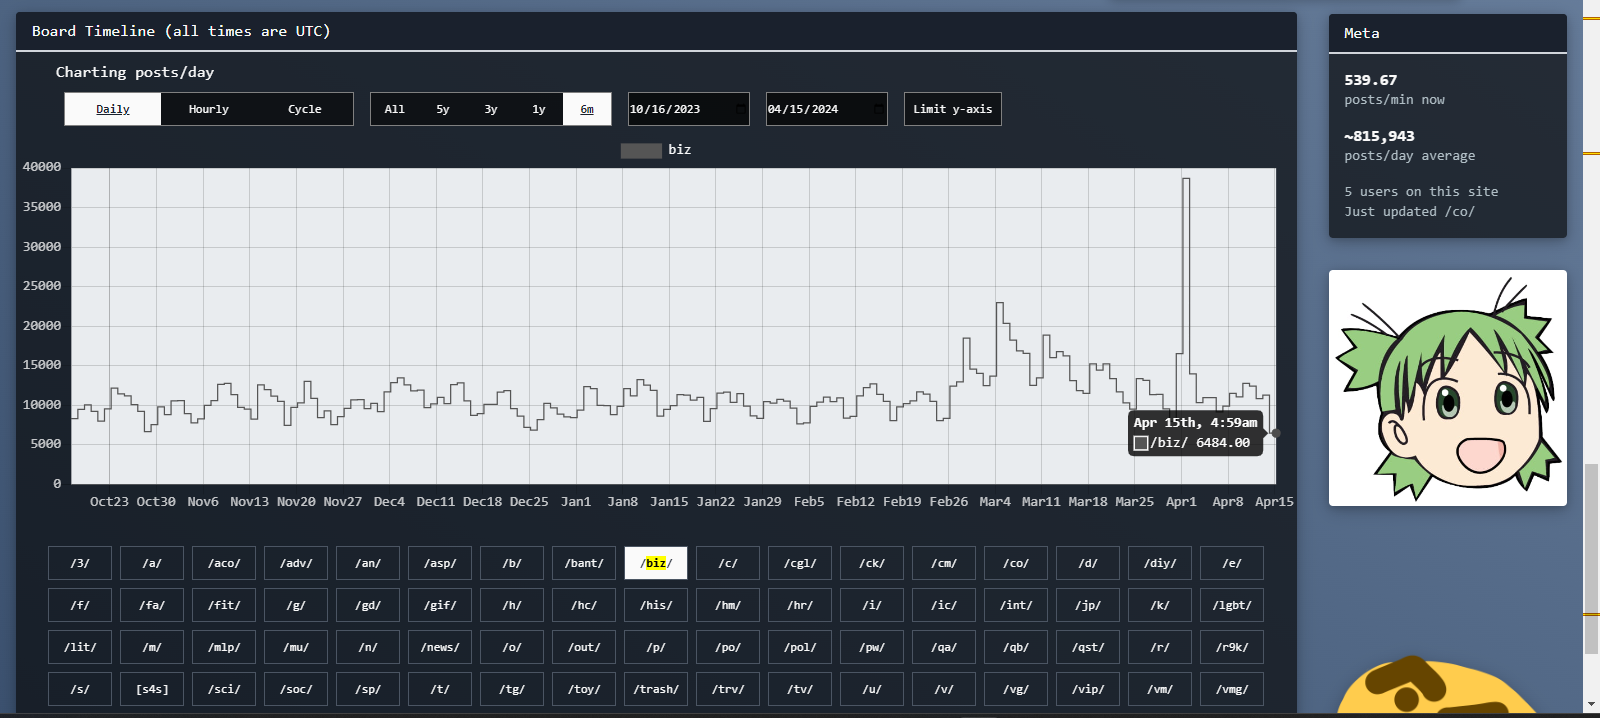This screenshot has width=1600, height=718.
Task: Click the vertical page scrollbar thumb
Action: point(1591,558)
